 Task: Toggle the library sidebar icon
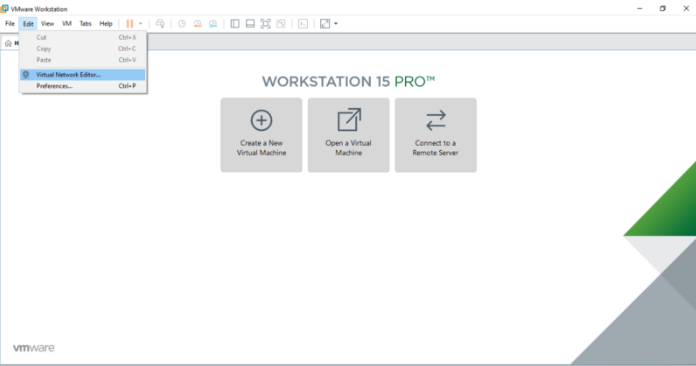click(x=235, y=24)
